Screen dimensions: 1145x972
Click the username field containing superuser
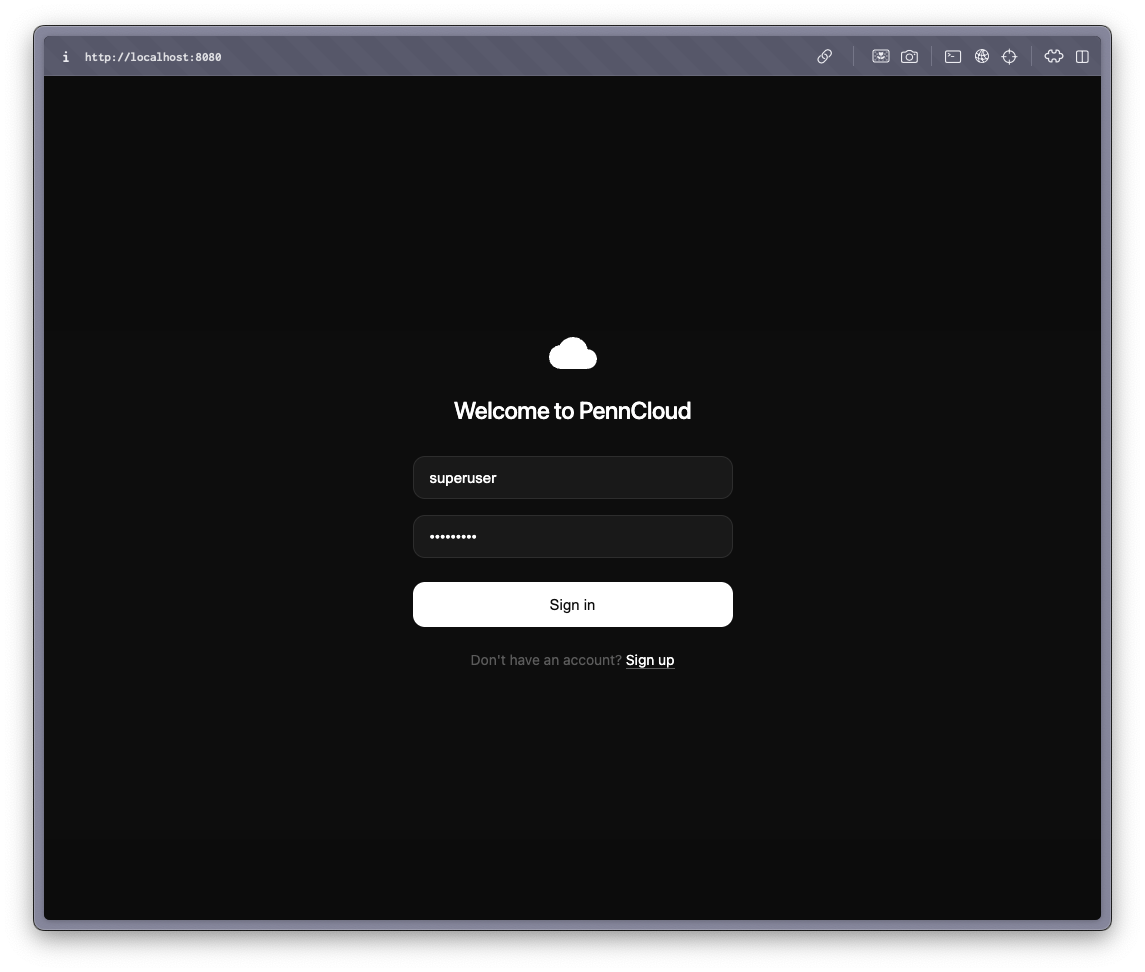572,477
